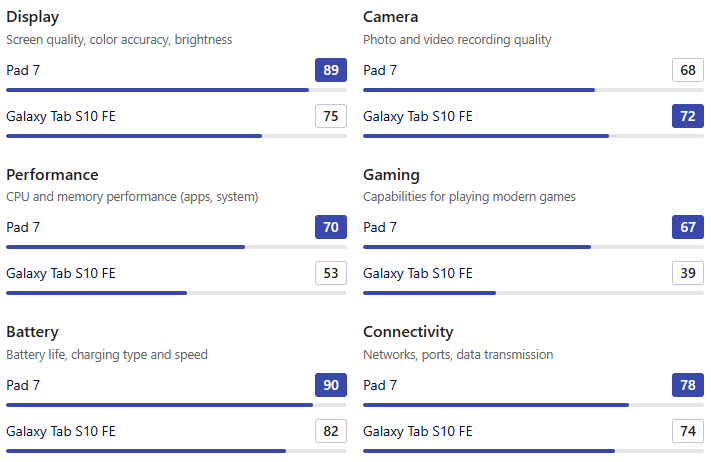Viewport: 711px width, 462px height.
Task: Click Galaxy Tab S10 FE Display progress bar
Action: [x=176, y=136]
